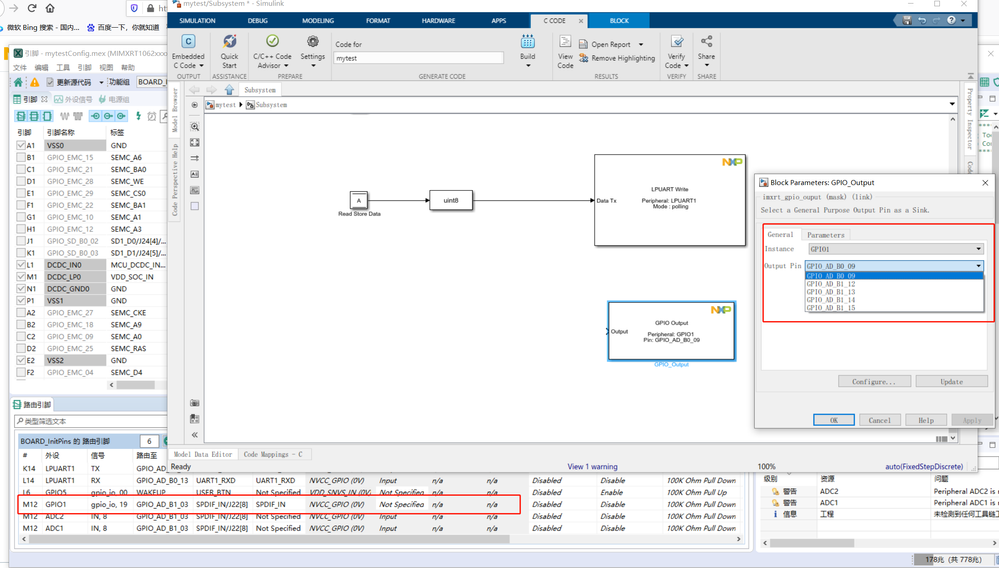Expand the Build dropdown arrow

click(x=528, y=66)
